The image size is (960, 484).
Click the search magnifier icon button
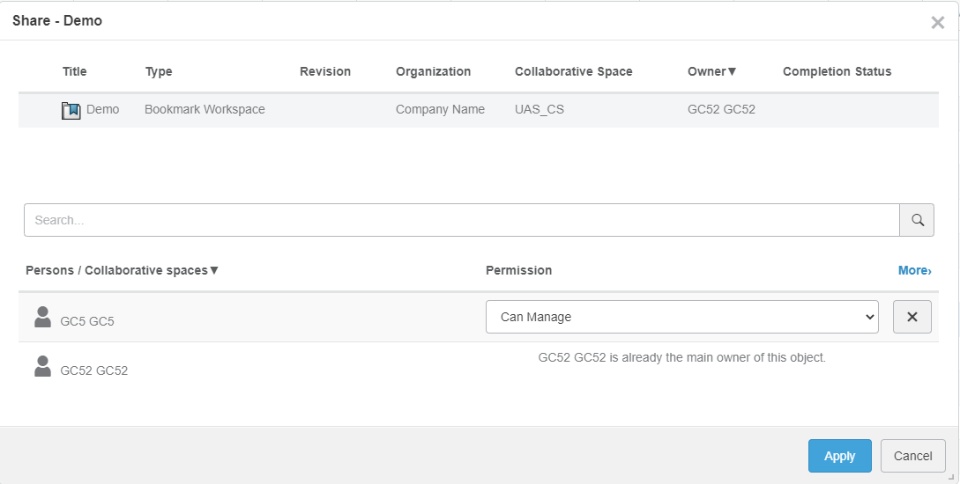[x=917, y=220]
